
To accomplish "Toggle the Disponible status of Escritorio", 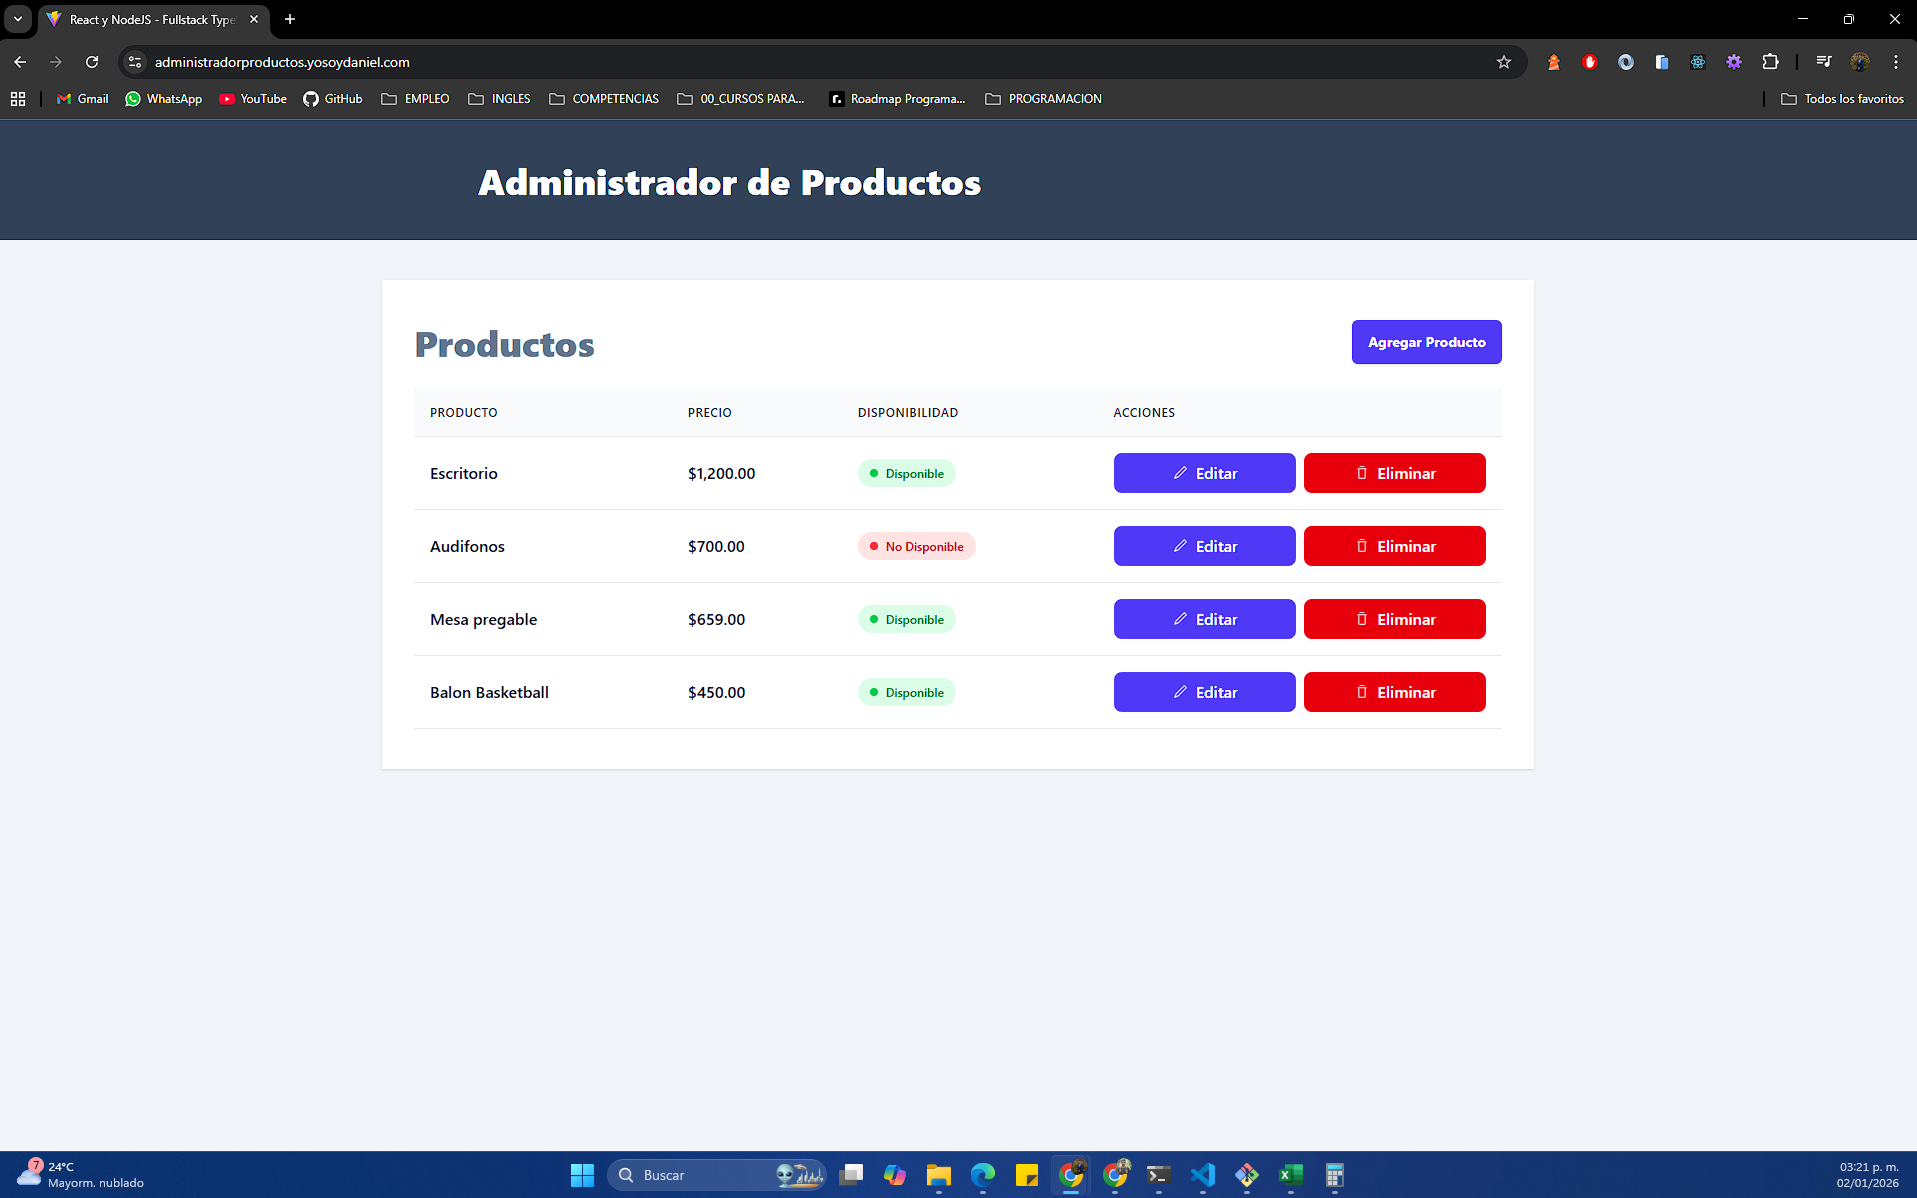I will (x=906, y=474).
